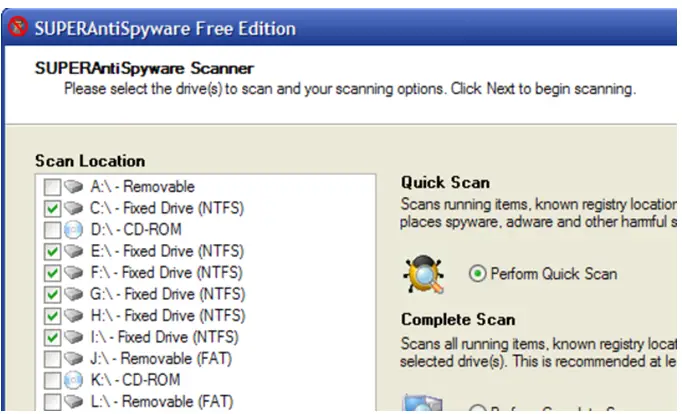This screenshot has height=414, width=682.
Task: Click the E:\ Fixed Drive icon
Action: click(74, 251)
